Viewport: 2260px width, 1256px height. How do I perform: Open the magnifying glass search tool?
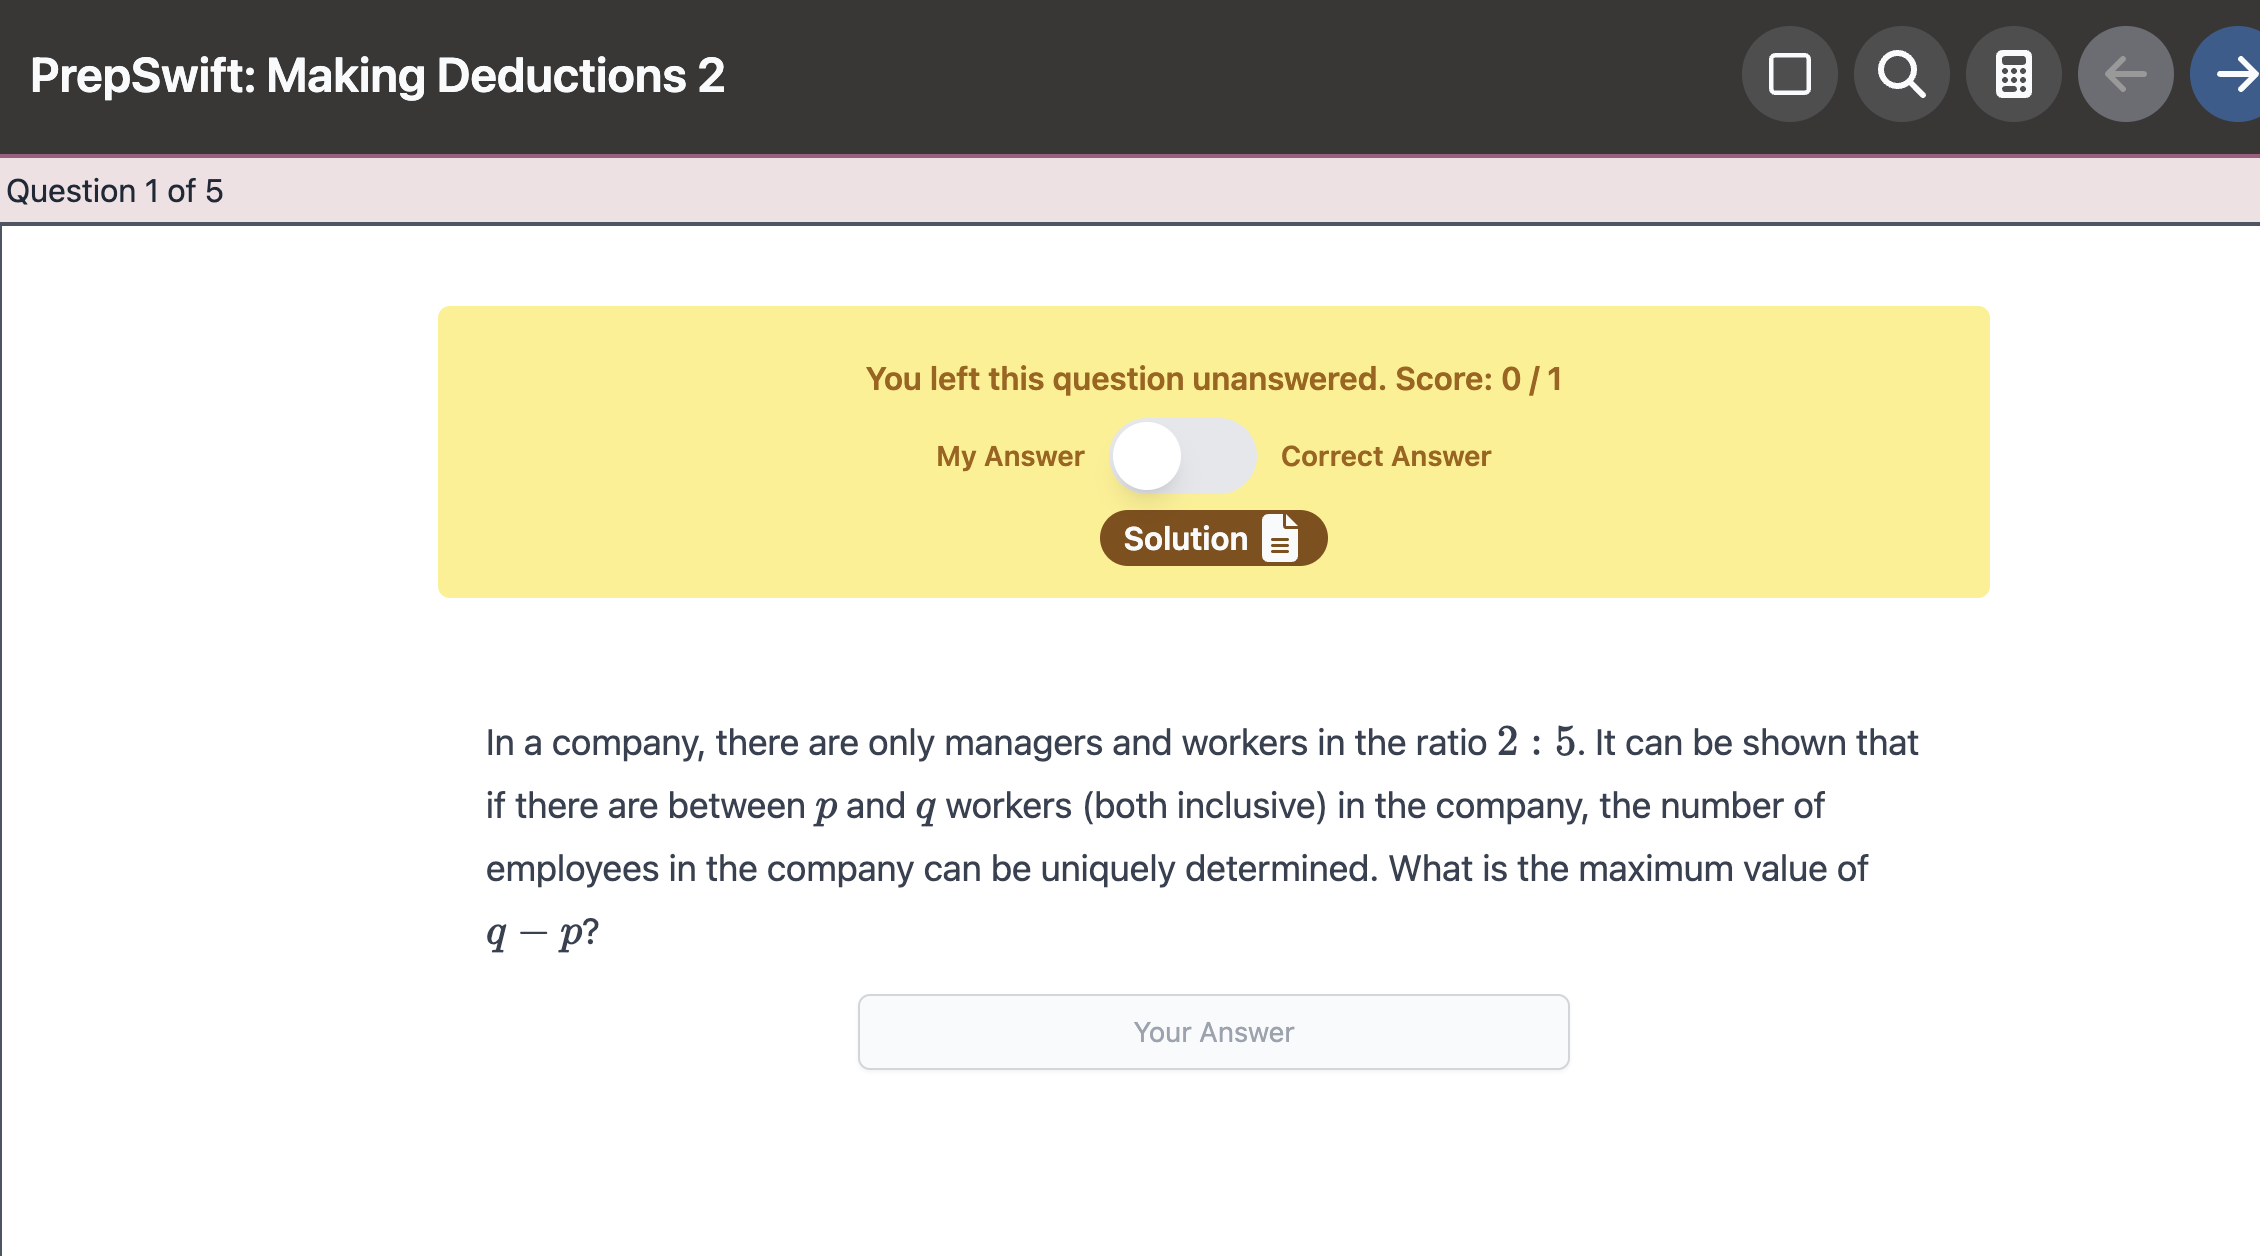pos(1901,74)
